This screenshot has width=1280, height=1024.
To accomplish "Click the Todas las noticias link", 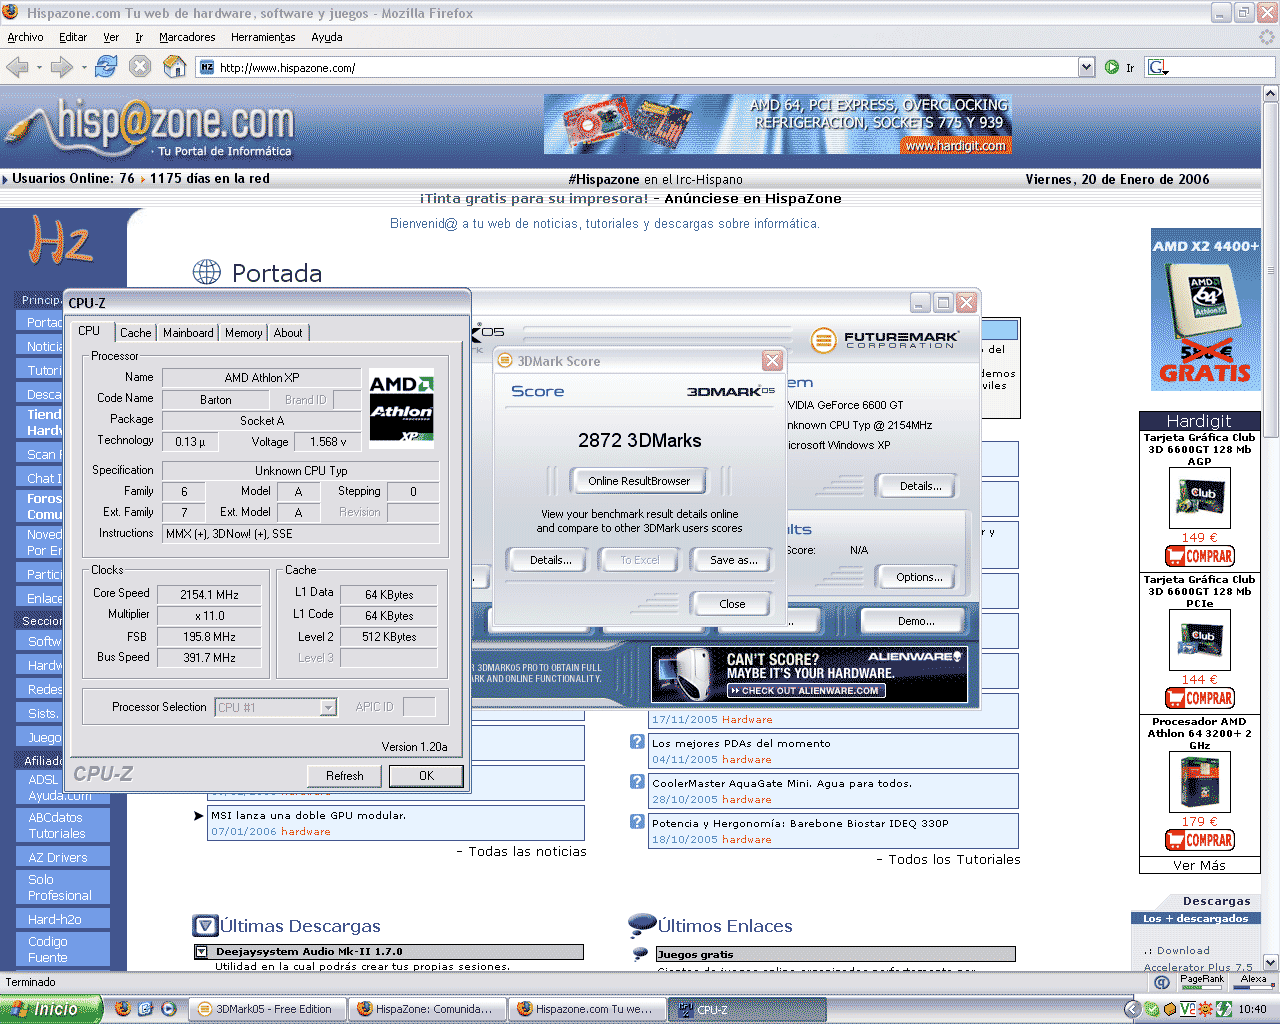I will [x=527, y=852].
